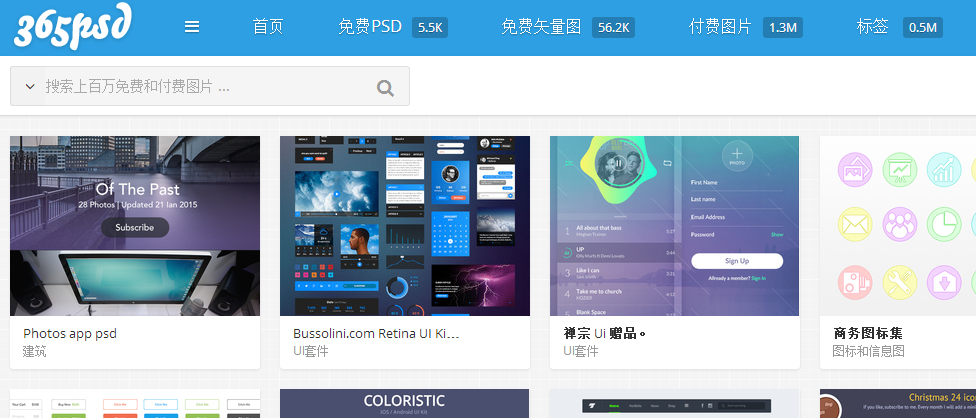Open Photos app psd thumbnail
Viewport: 976px width, 418px height.
click(135, 226)
